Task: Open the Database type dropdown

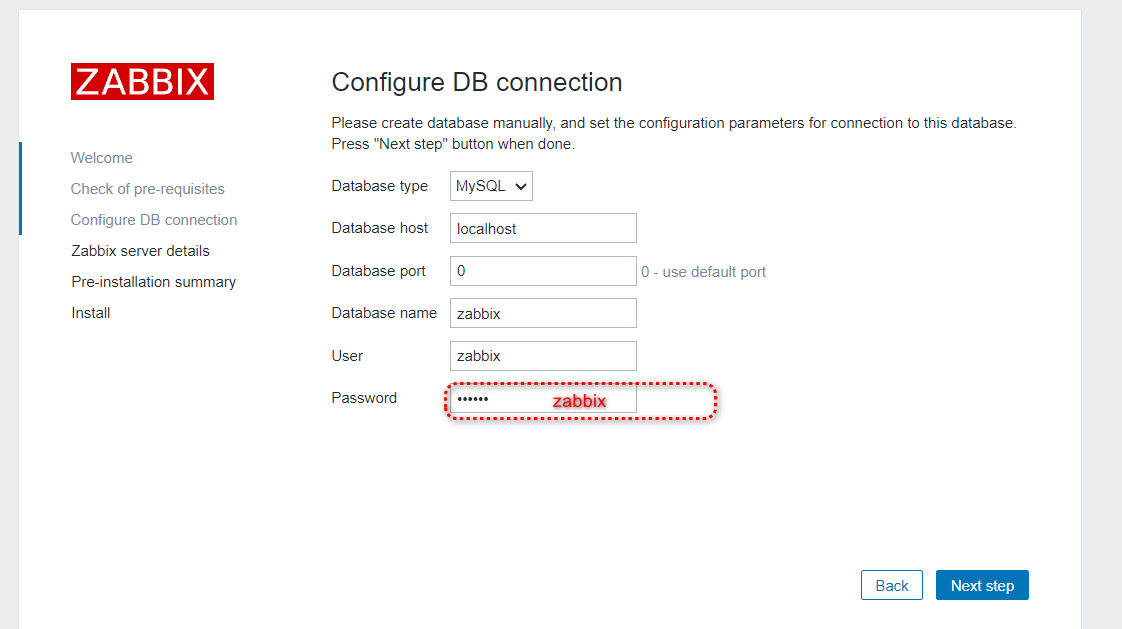Action: click(x=490, y=185)
